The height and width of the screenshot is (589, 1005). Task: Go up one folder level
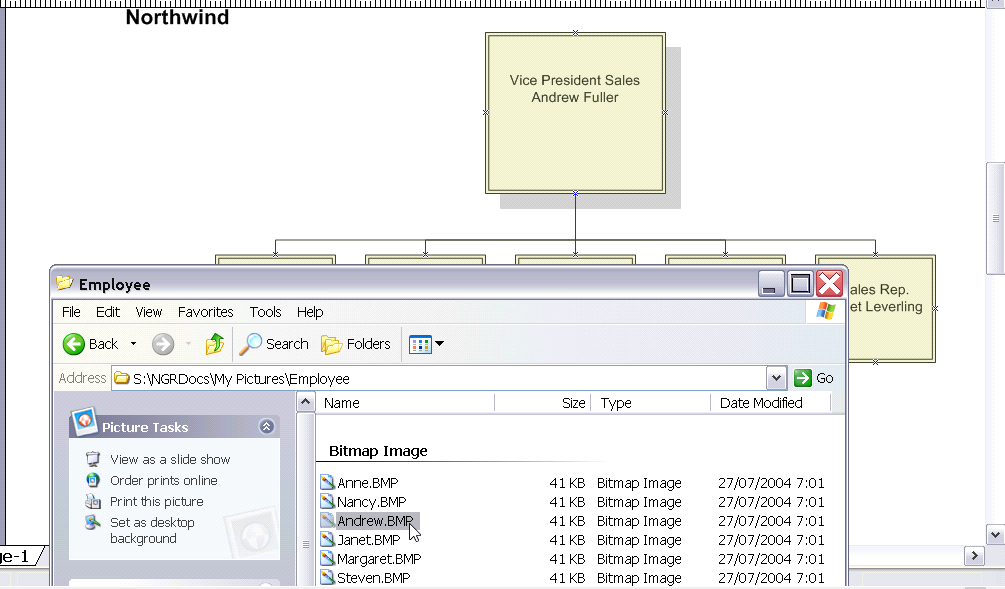tap(215, 344)
